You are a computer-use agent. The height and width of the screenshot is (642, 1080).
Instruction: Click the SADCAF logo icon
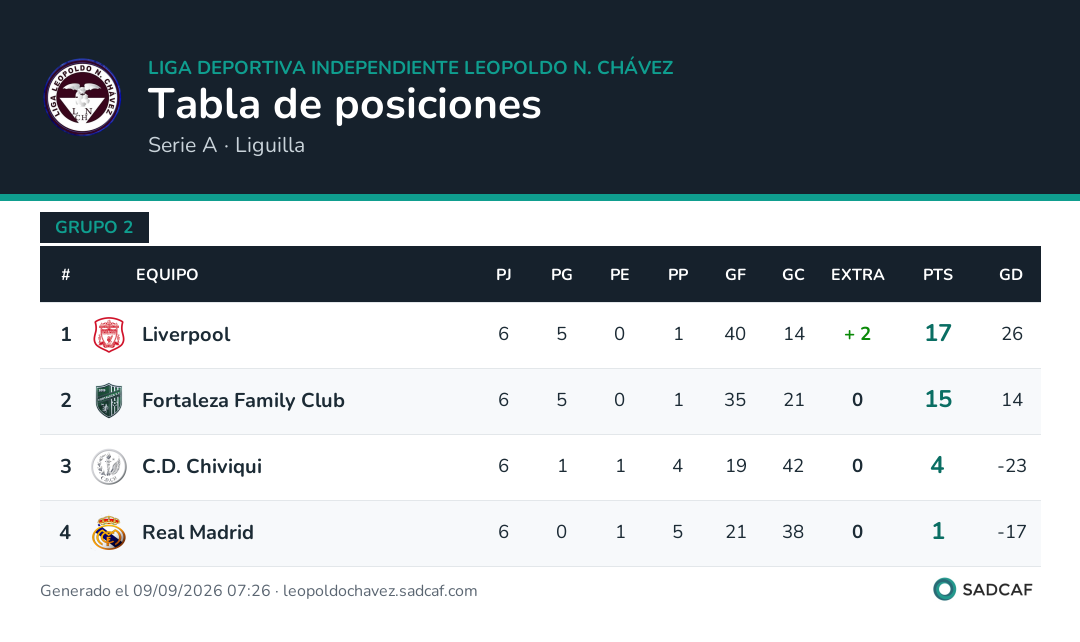(x=944, y=590)
